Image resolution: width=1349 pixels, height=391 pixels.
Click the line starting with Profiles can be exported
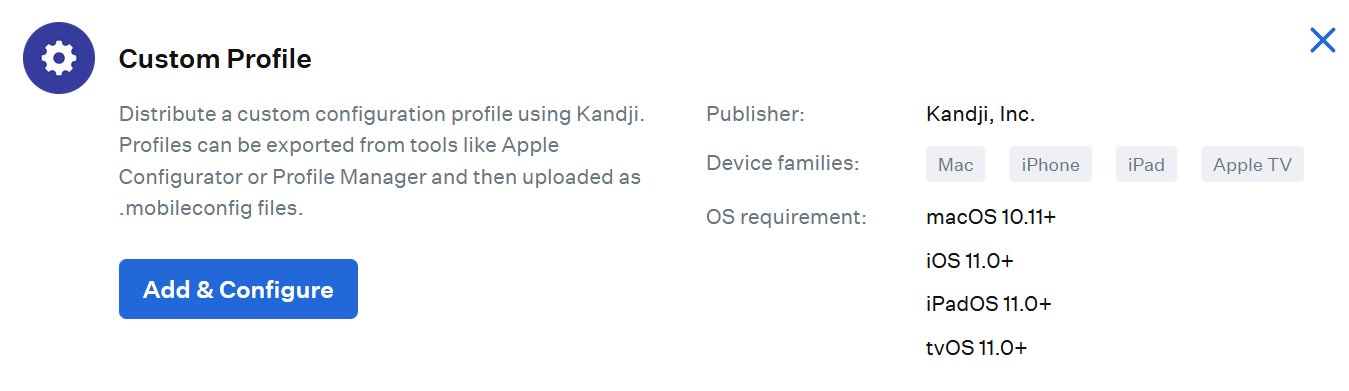339,146
